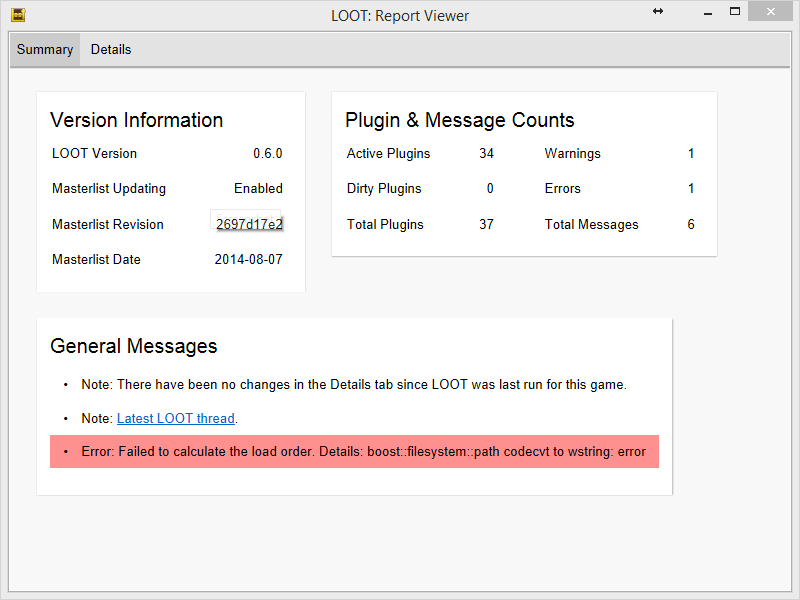Image resolution: width=800 pixels, height=600 pixels.
Task: Click the LOOT app icon in title bar
Action: tap(18, 15)
